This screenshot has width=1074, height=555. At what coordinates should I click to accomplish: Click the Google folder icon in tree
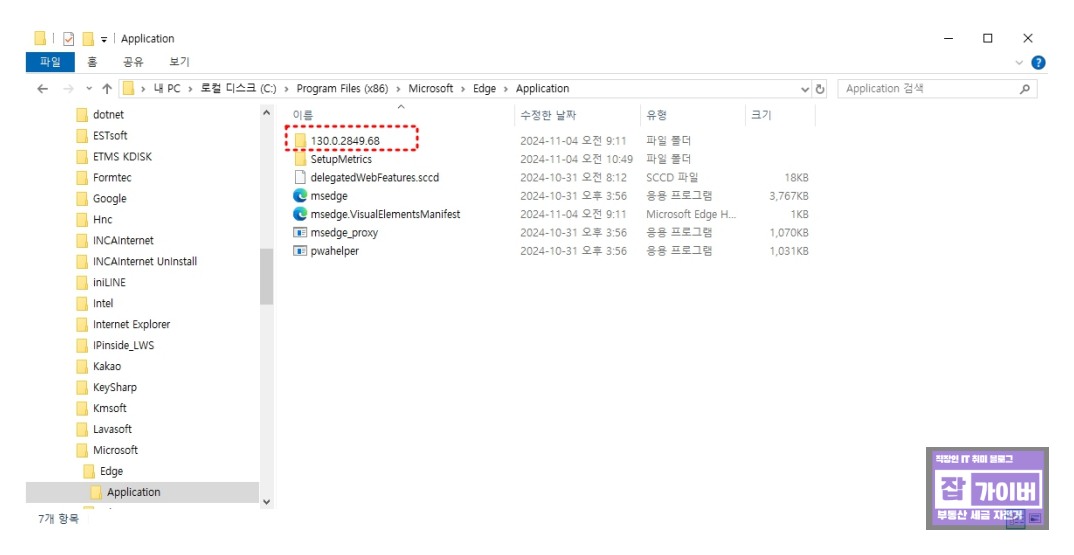(x=82, y=199)
